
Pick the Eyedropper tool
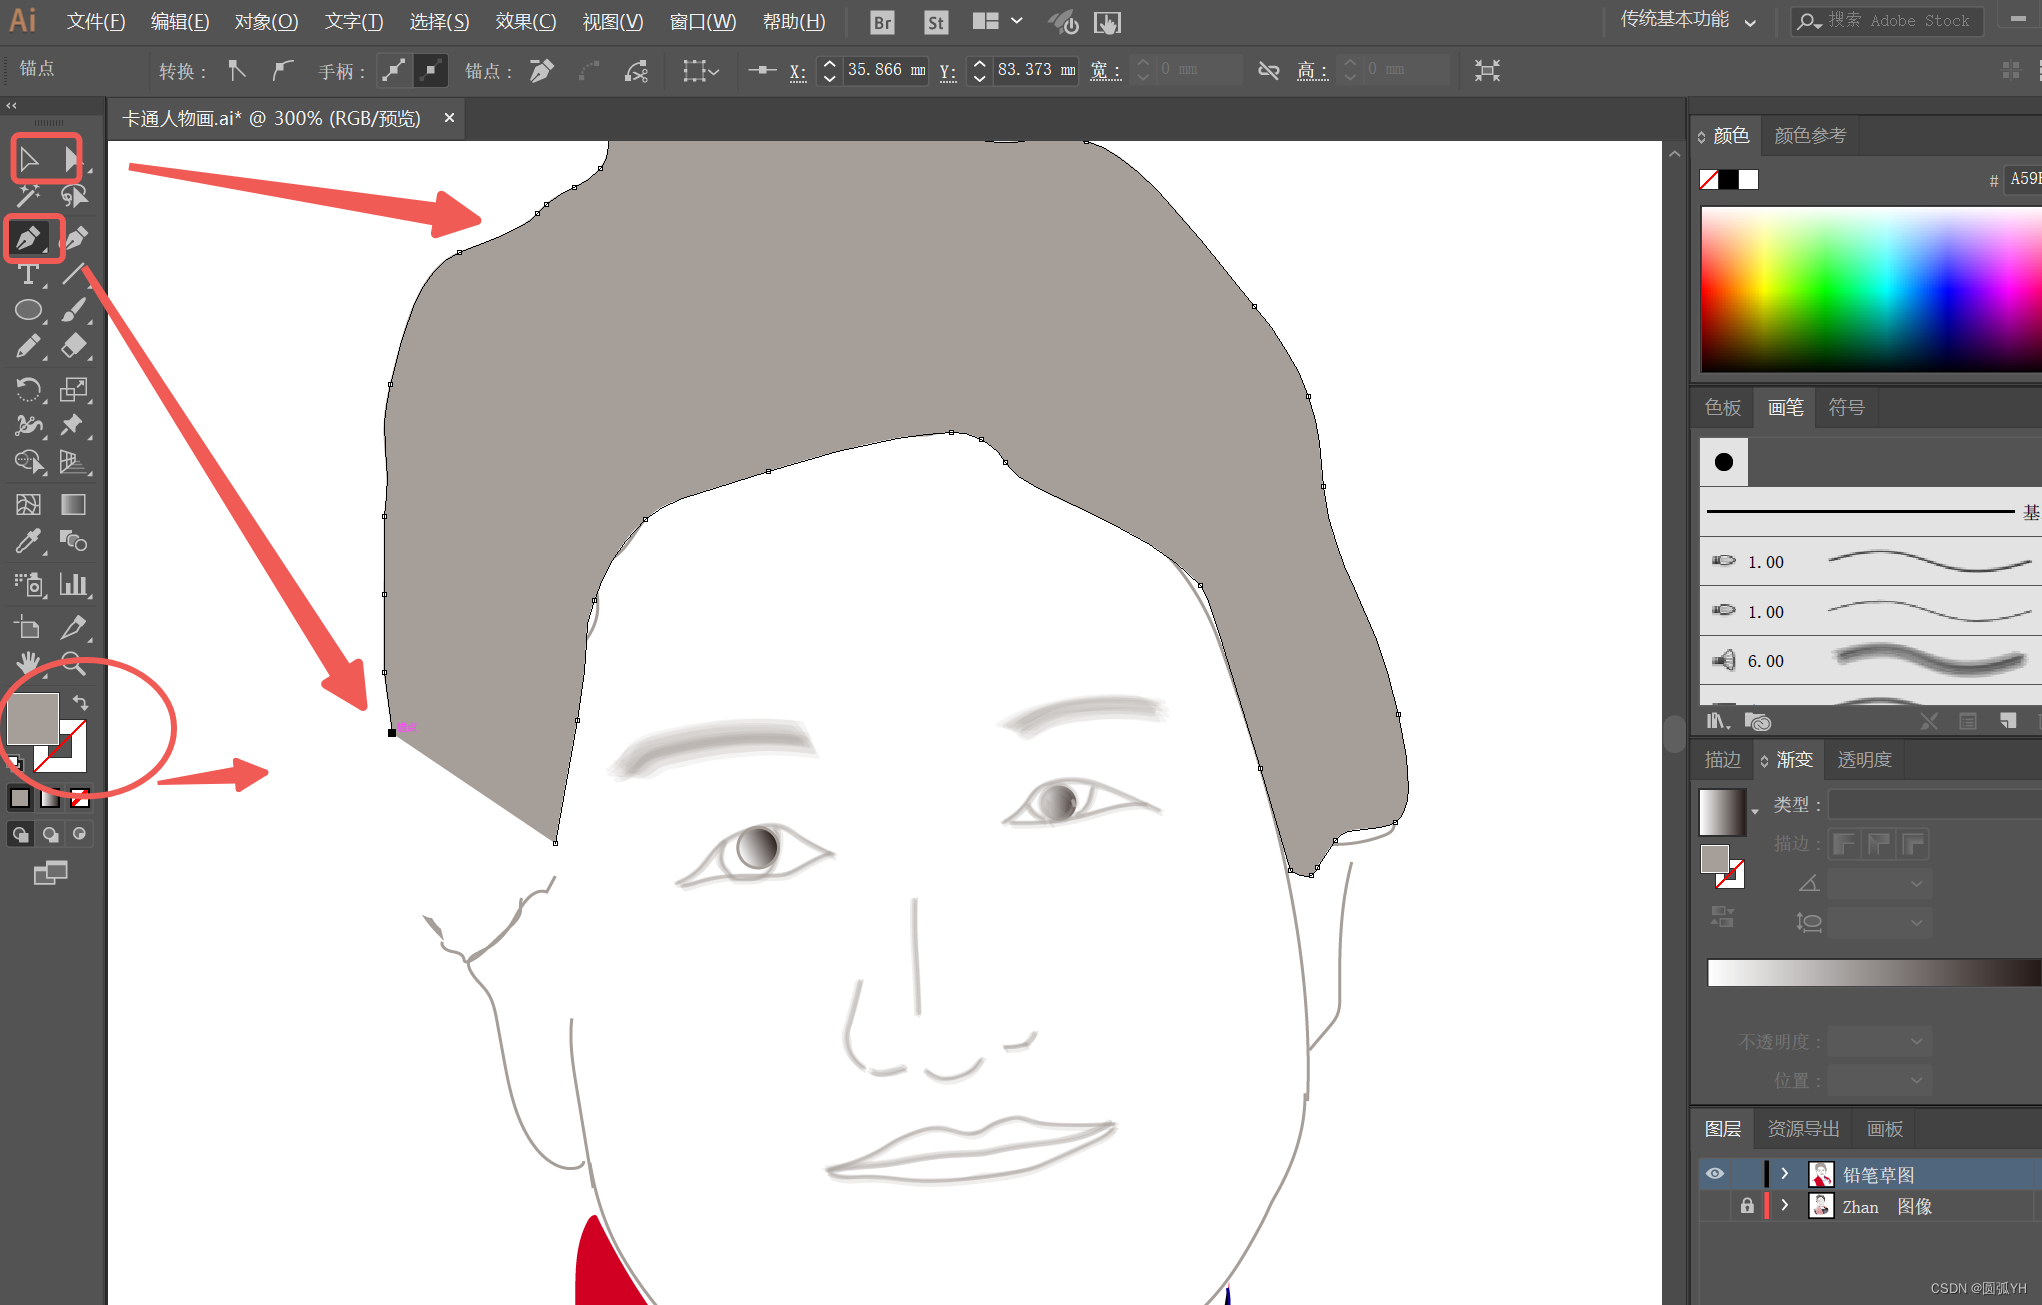(29, 541)
